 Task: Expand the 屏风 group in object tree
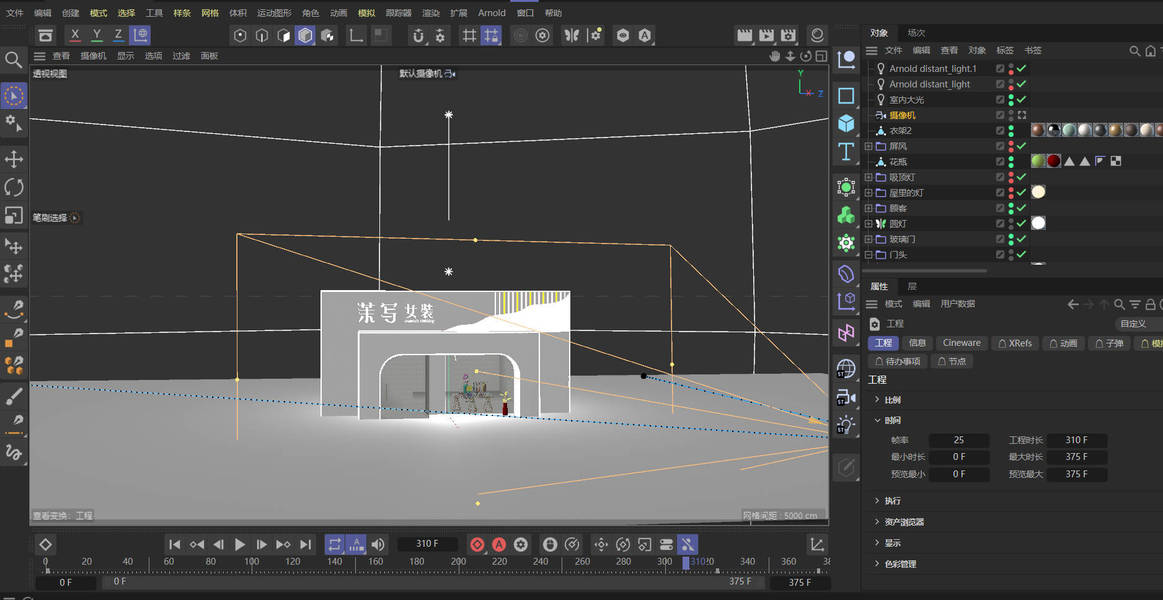click(x=869, y=146)
